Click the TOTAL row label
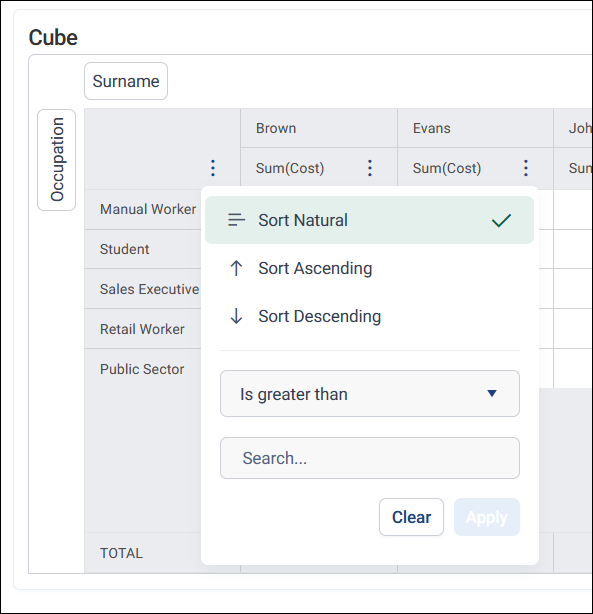This screenshot has height=614, width=593. point(121,553)
